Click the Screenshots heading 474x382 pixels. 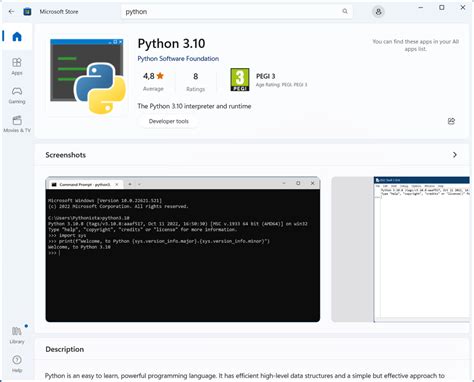tap(66, 155)
